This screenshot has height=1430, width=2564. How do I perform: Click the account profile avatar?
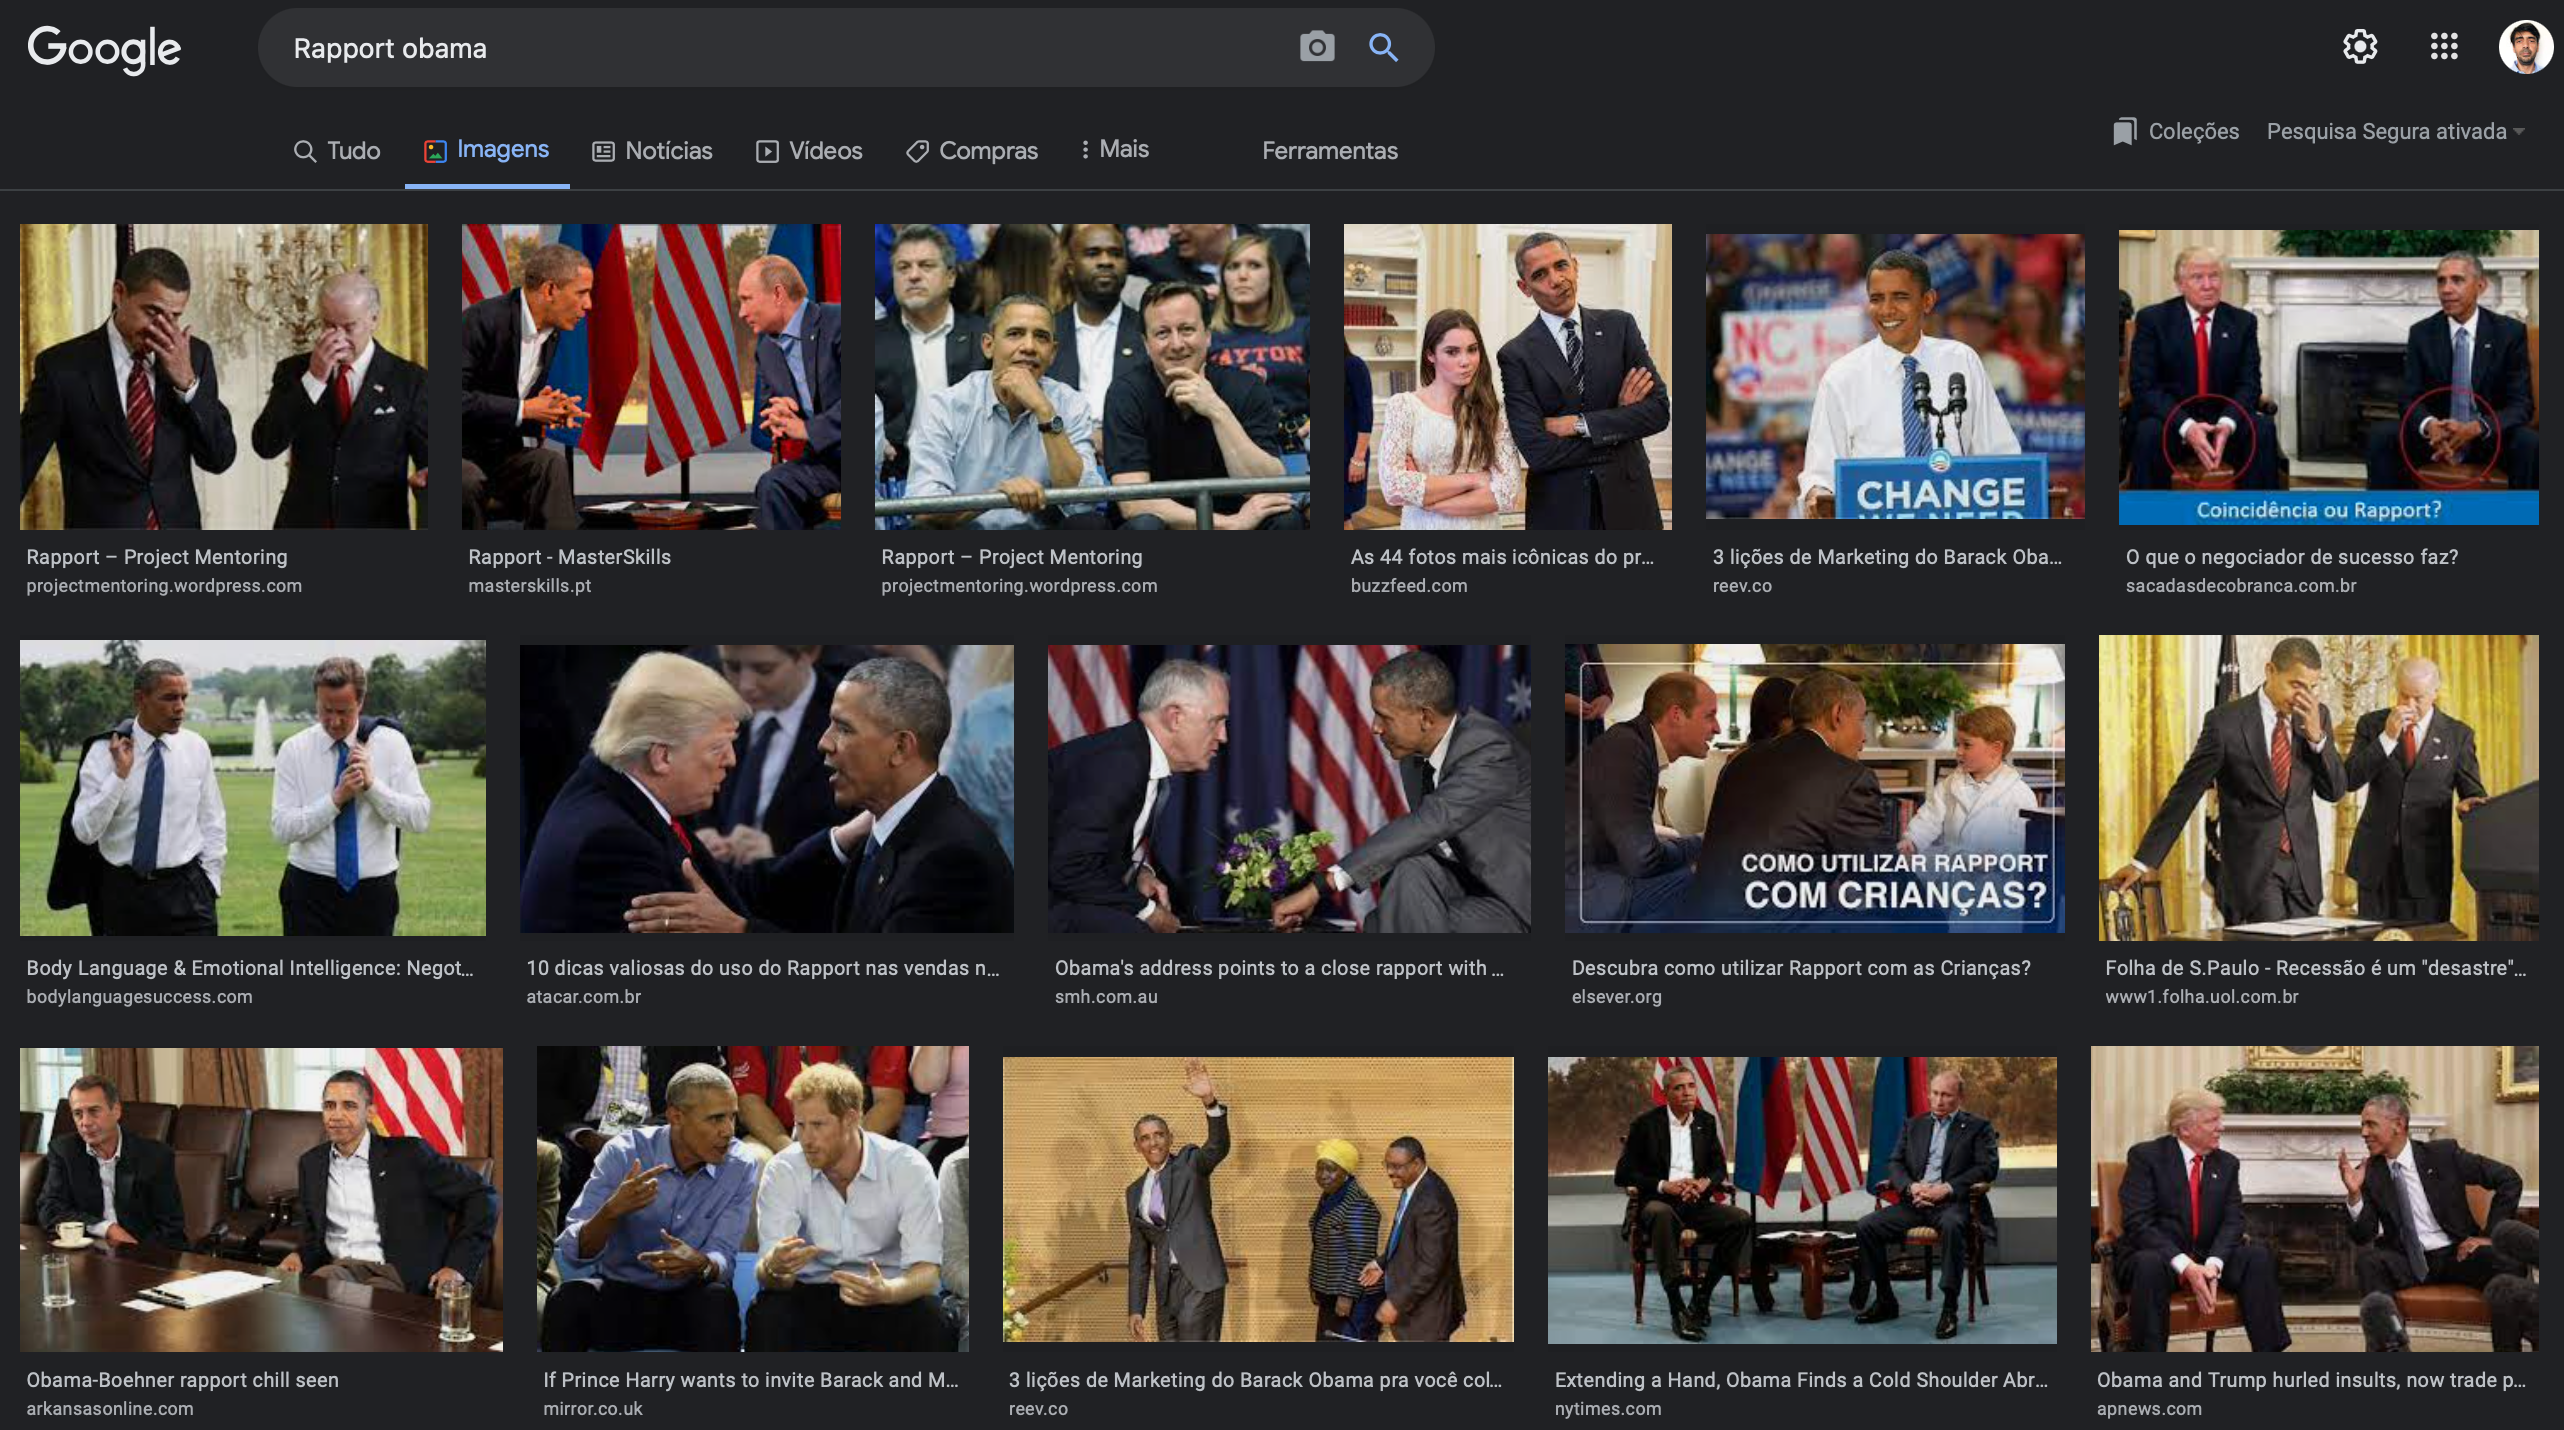pyautogui.click(x=2524, y=47)
